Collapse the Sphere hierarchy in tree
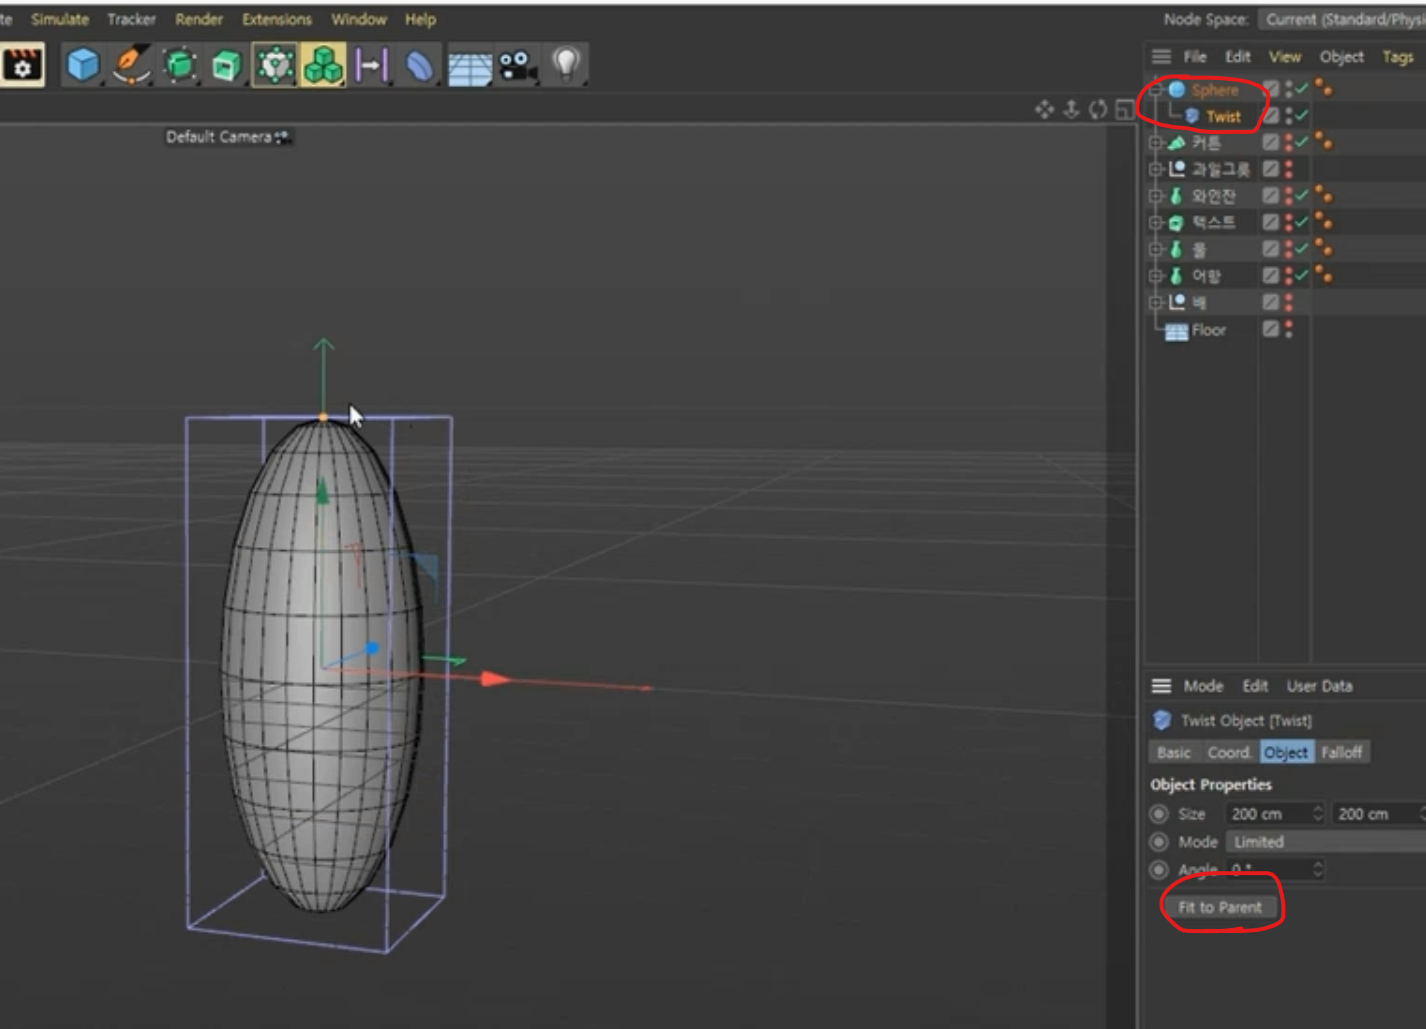 point(1156,89)
